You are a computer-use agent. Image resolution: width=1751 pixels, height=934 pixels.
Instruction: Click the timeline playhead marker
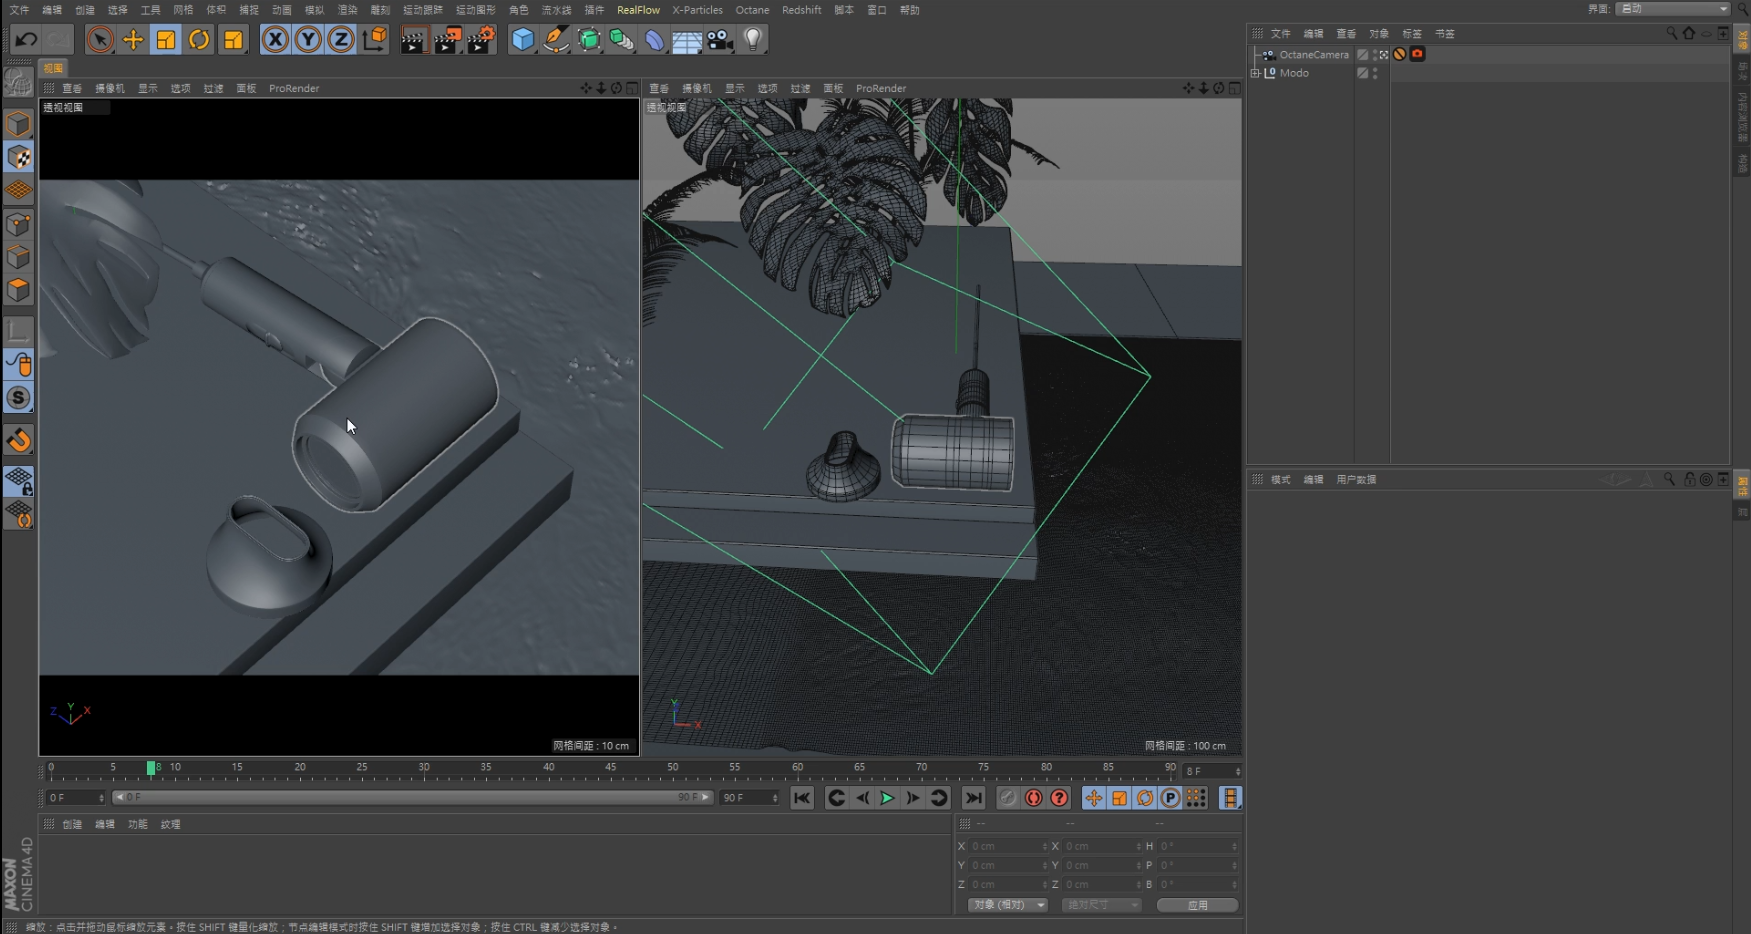151,768
